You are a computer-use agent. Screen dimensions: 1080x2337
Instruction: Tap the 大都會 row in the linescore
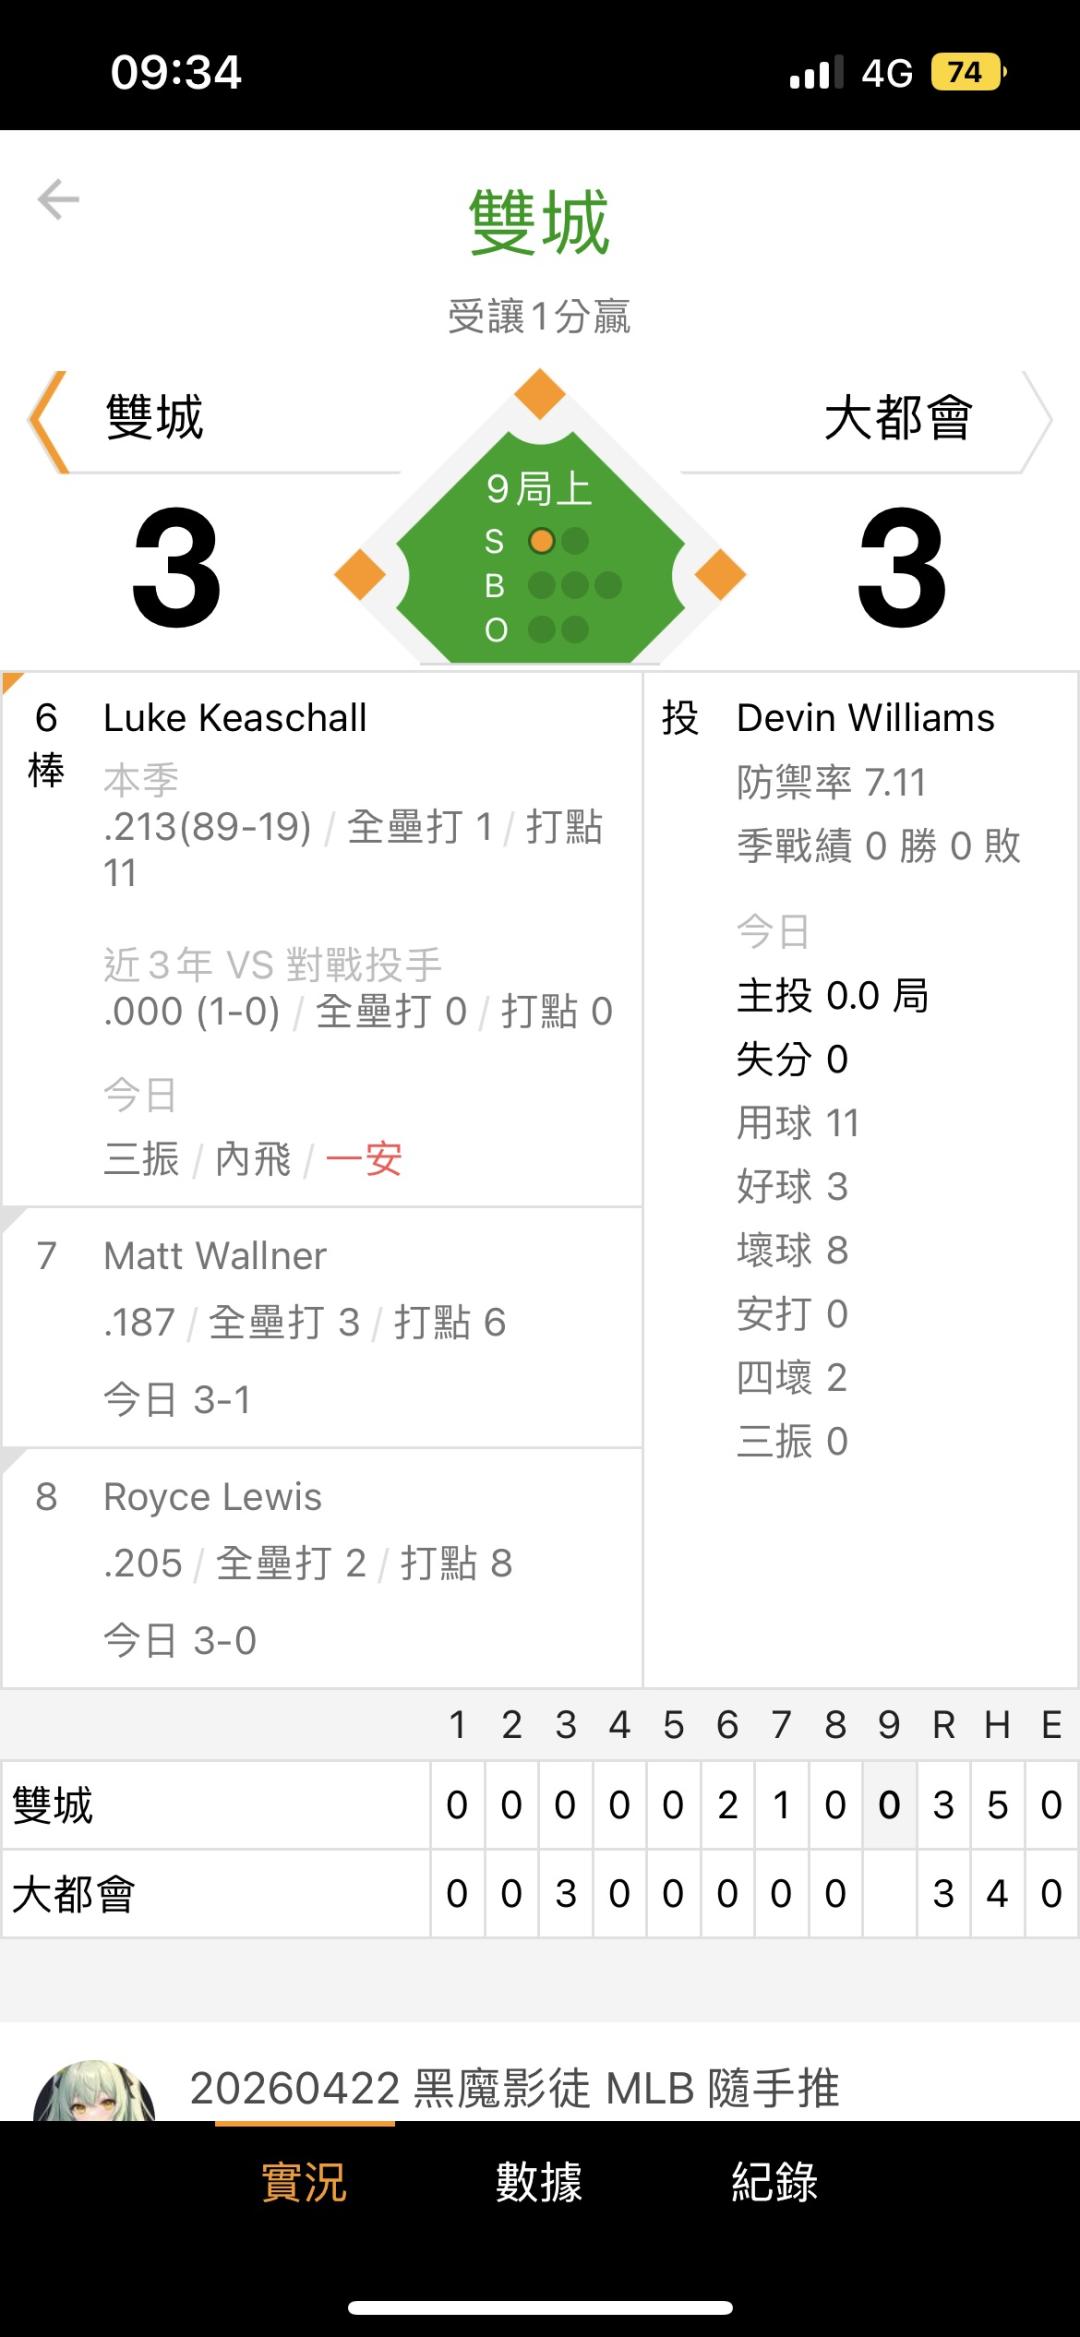215,1893
